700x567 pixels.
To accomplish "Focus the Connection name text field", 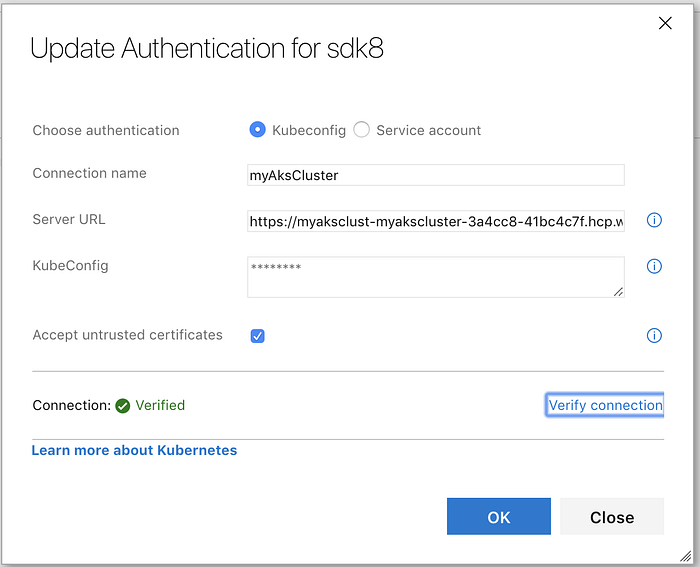I will click(x=436, y=175).
